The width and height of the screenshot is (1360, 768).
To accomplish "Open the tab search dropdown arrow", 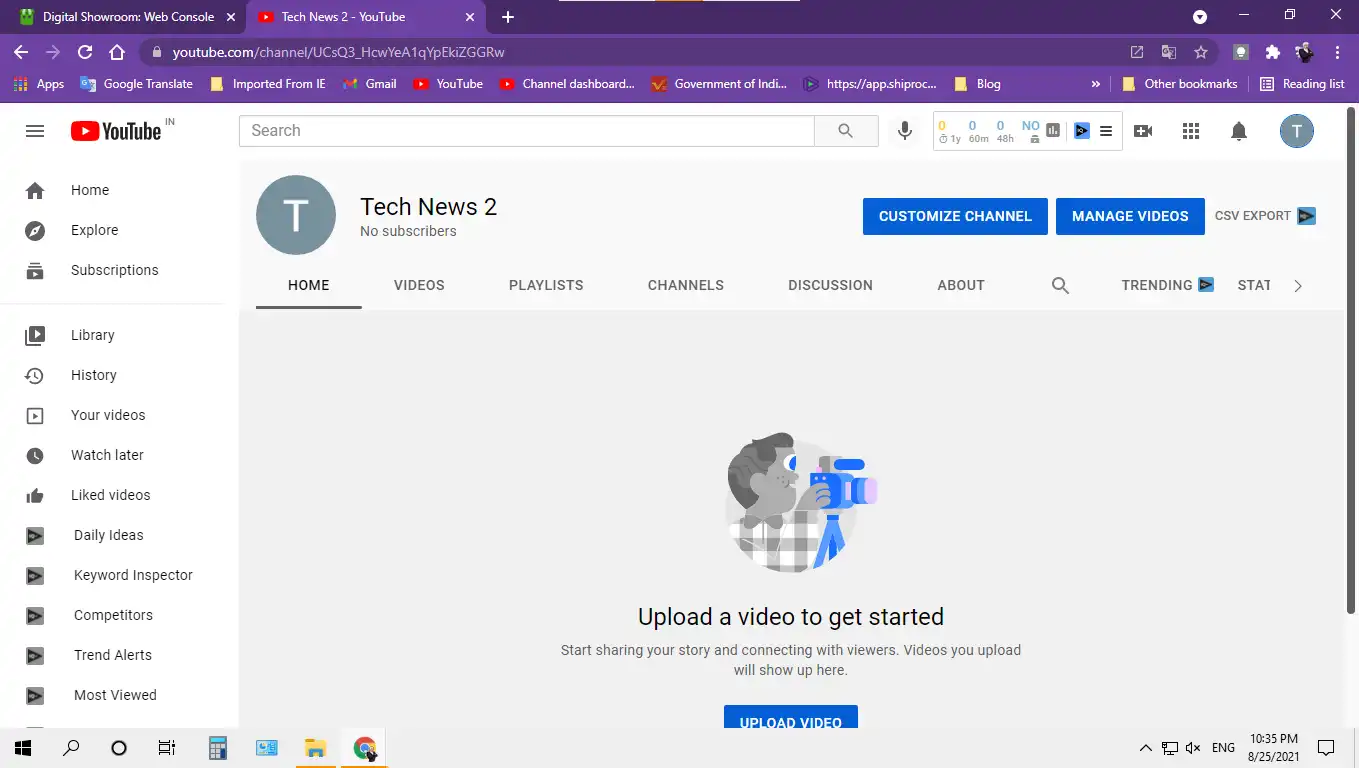I will (x=1200, y=17).
